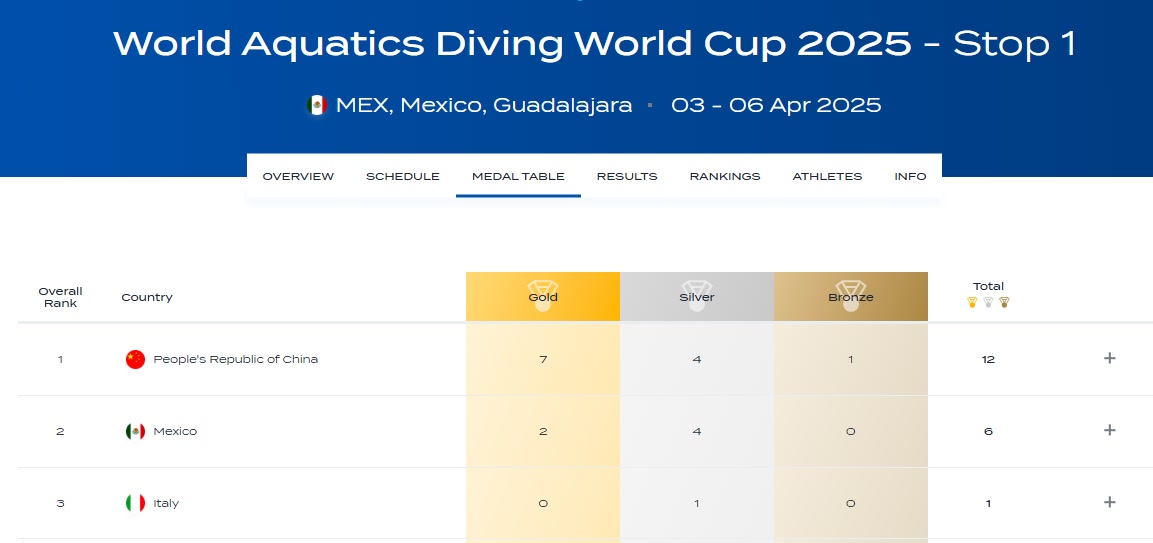Screen dimensions: 1153x543
Task: Click the Gold medal column header
Action: (x=543, y=297)
